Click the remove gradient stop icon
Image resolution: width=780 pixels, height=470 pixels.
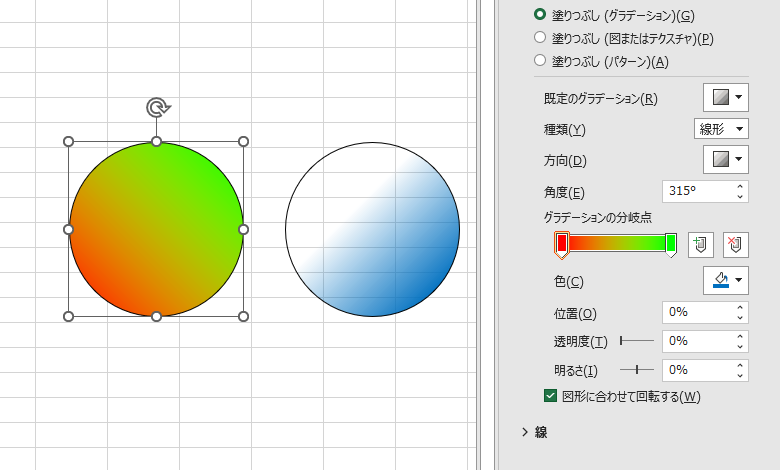click(x=735, y=244)
